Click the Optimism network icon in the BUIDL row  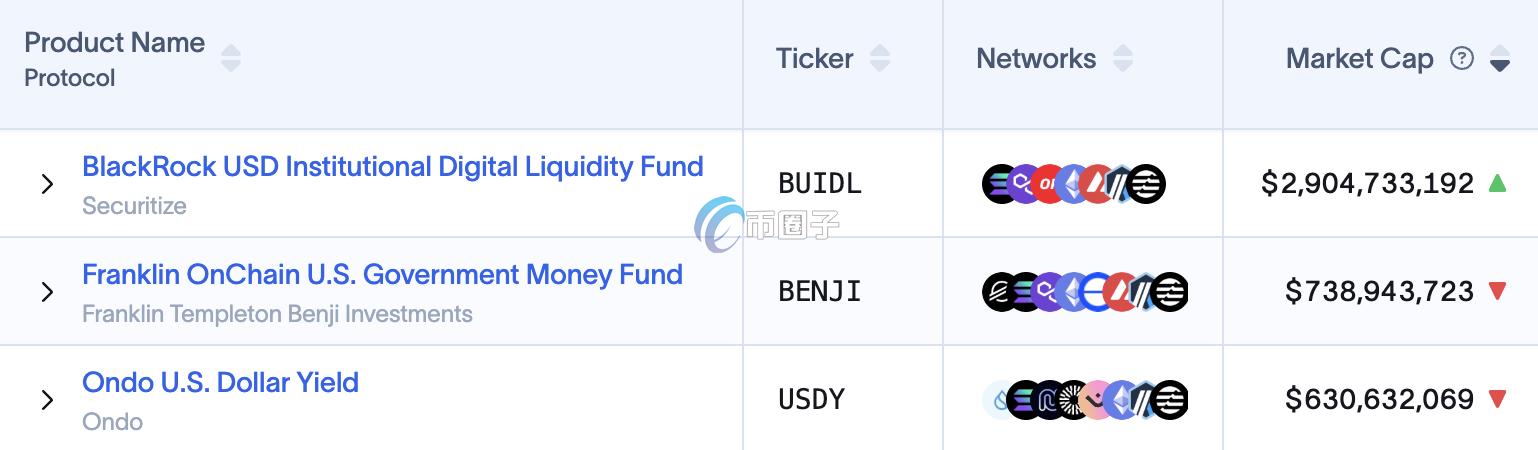(1048, 184)
